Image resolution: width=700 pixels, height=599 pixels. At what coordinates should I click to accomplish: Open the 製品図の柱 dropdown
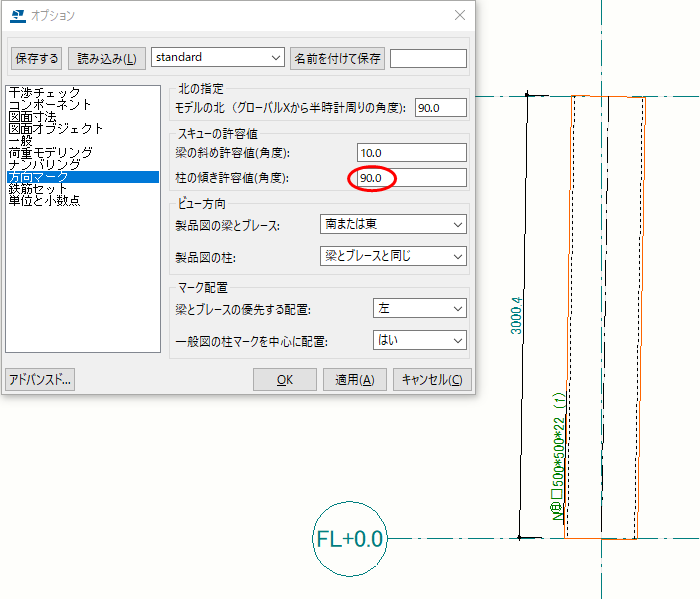(393, 256)
